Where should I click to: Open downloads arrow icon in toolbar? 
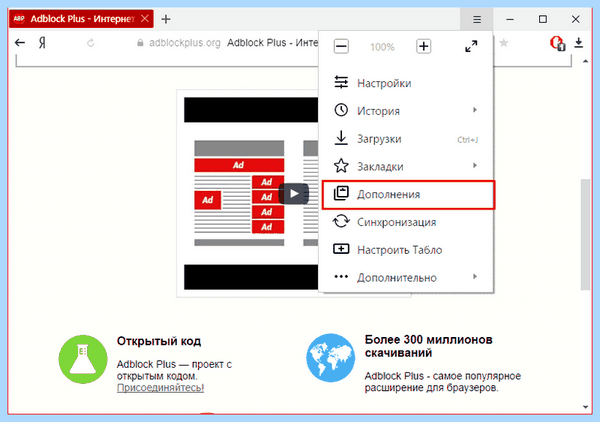(x=579, y=42)
